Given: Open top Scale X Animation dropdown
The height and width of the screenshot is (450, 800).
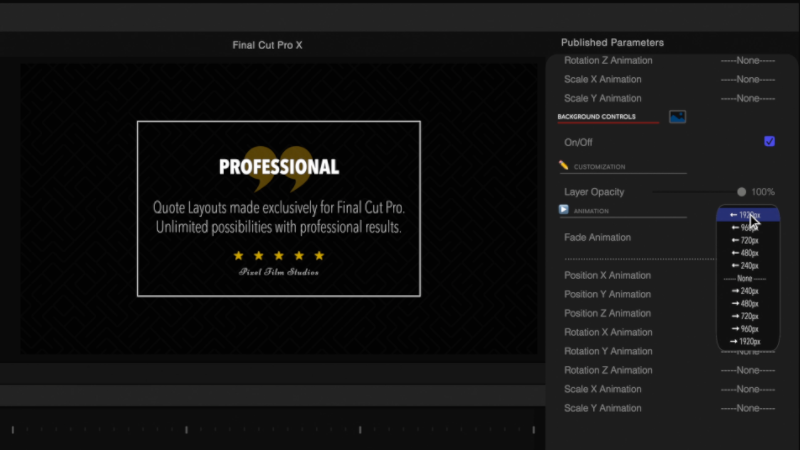Looking at the screenshot, I should [x=747, y=79].
